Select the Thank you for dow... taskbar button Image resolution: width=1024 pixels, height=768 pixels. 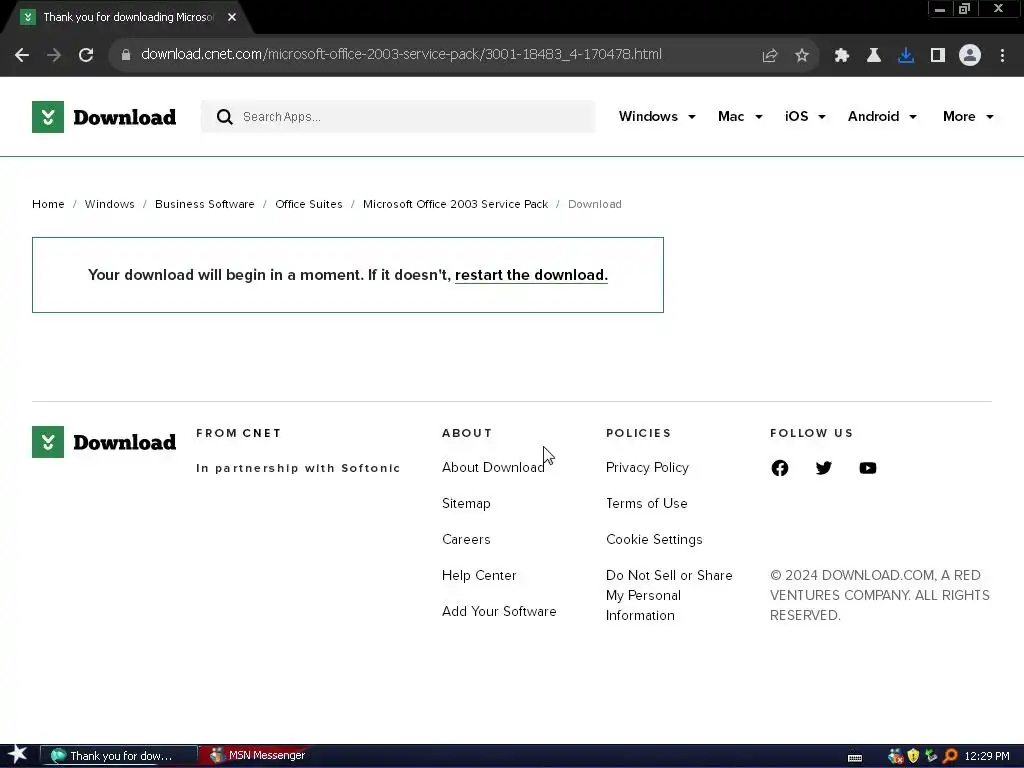[119, 756]
